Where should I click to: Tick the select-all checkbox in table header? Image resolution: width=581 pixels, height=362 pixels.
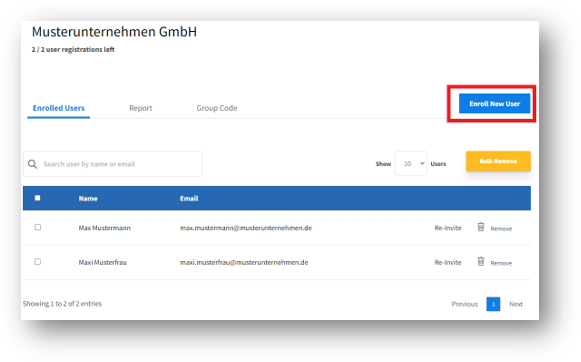[37, 198]
